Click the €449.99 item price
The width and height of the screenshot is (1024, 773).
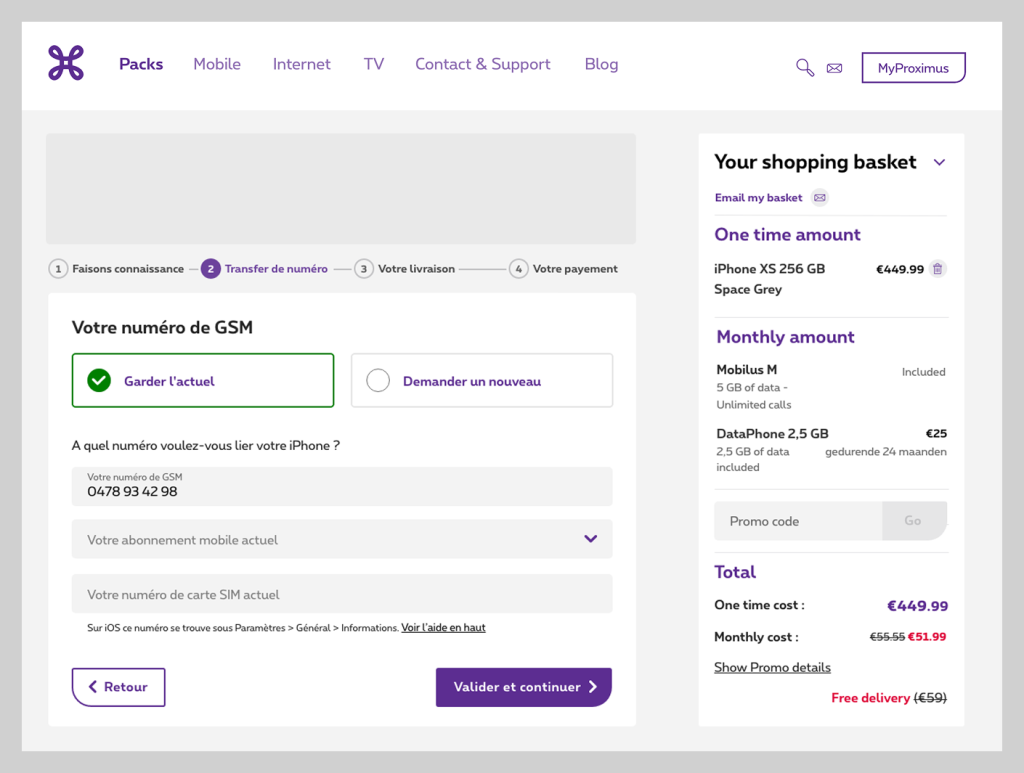tap(899, 269)
